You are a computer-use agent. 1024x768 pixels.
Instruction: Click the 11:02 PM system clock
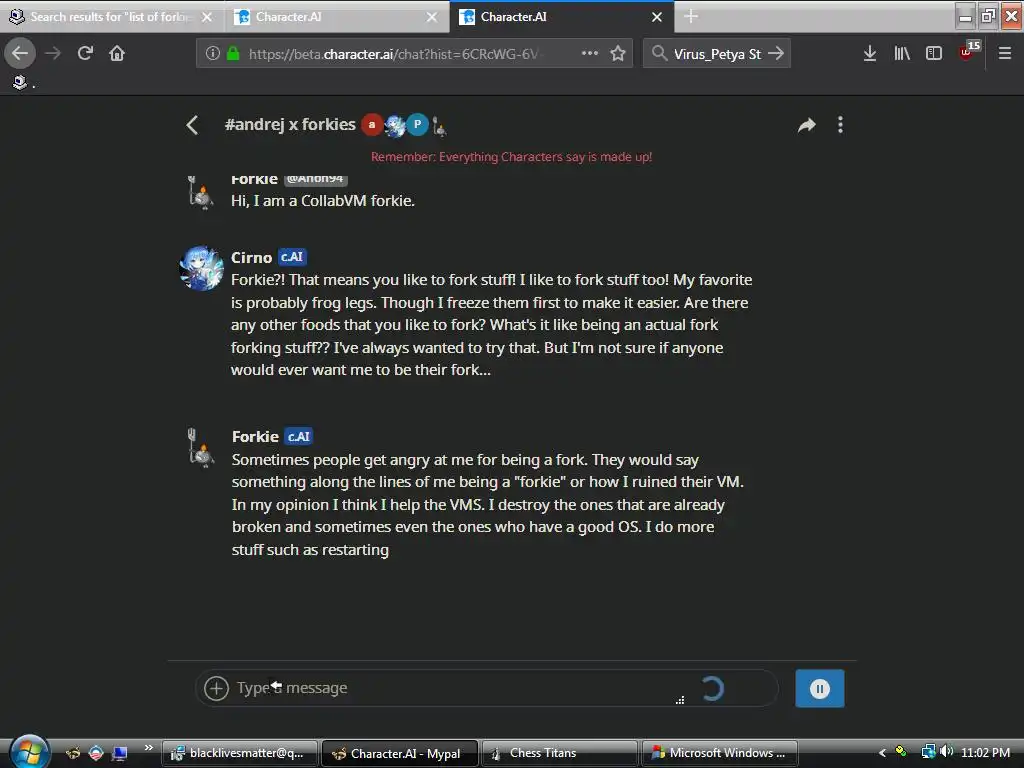point(985,752)
